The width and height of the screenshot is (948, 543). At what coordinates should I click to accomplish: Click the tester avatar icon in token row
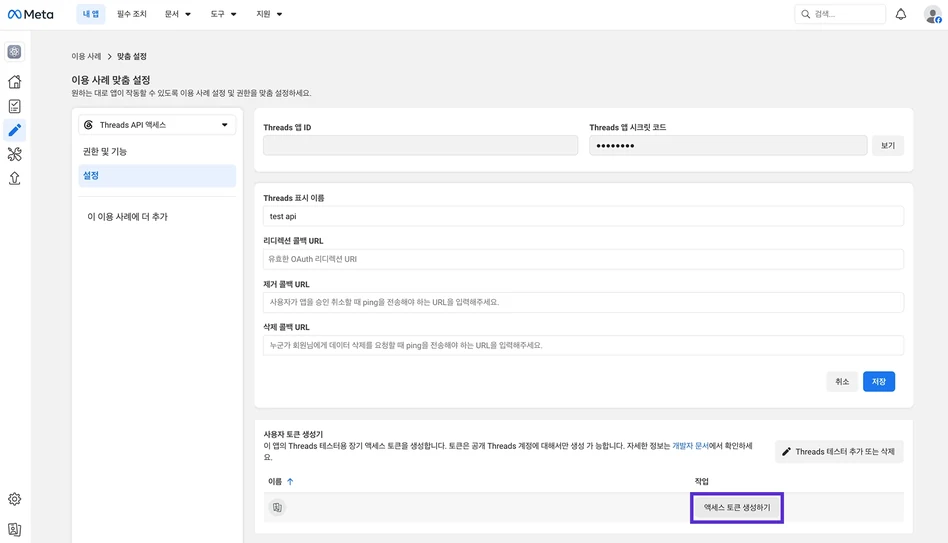tap(277, 507)
